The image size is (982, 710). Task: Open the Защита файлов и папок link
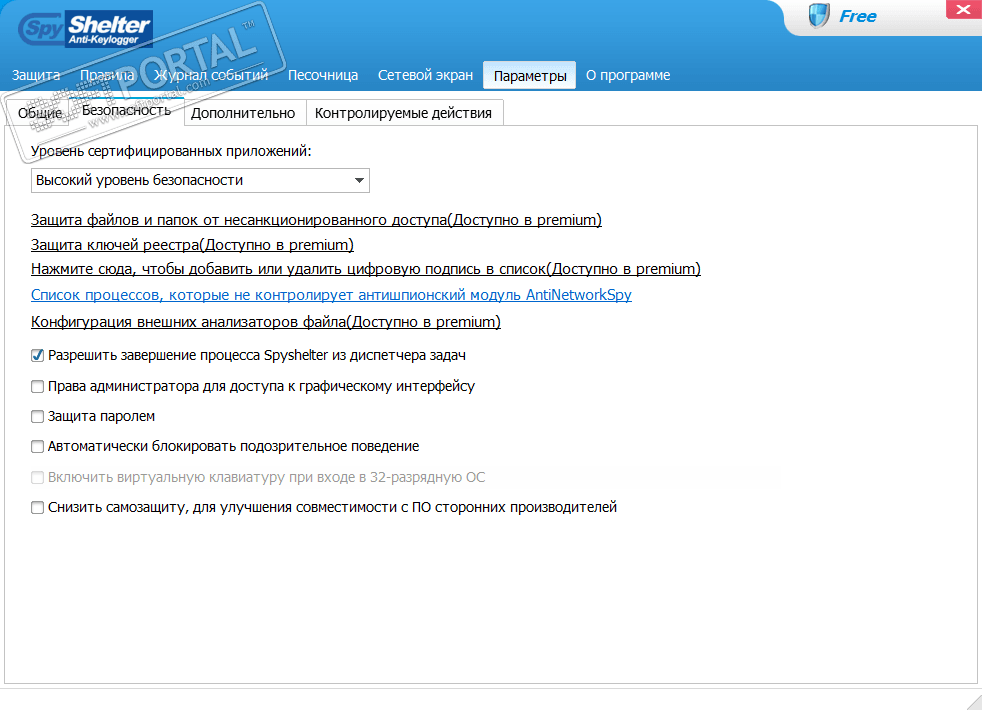316,220
